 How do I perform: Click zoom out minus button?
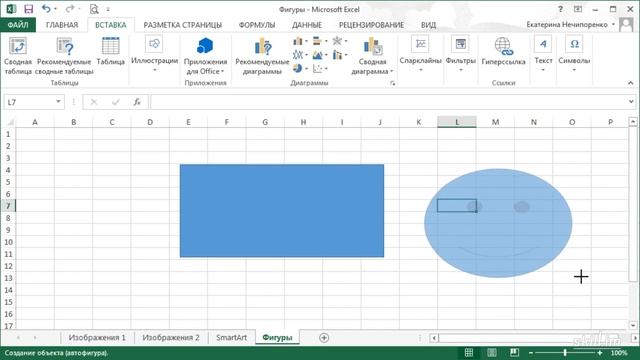531,353
